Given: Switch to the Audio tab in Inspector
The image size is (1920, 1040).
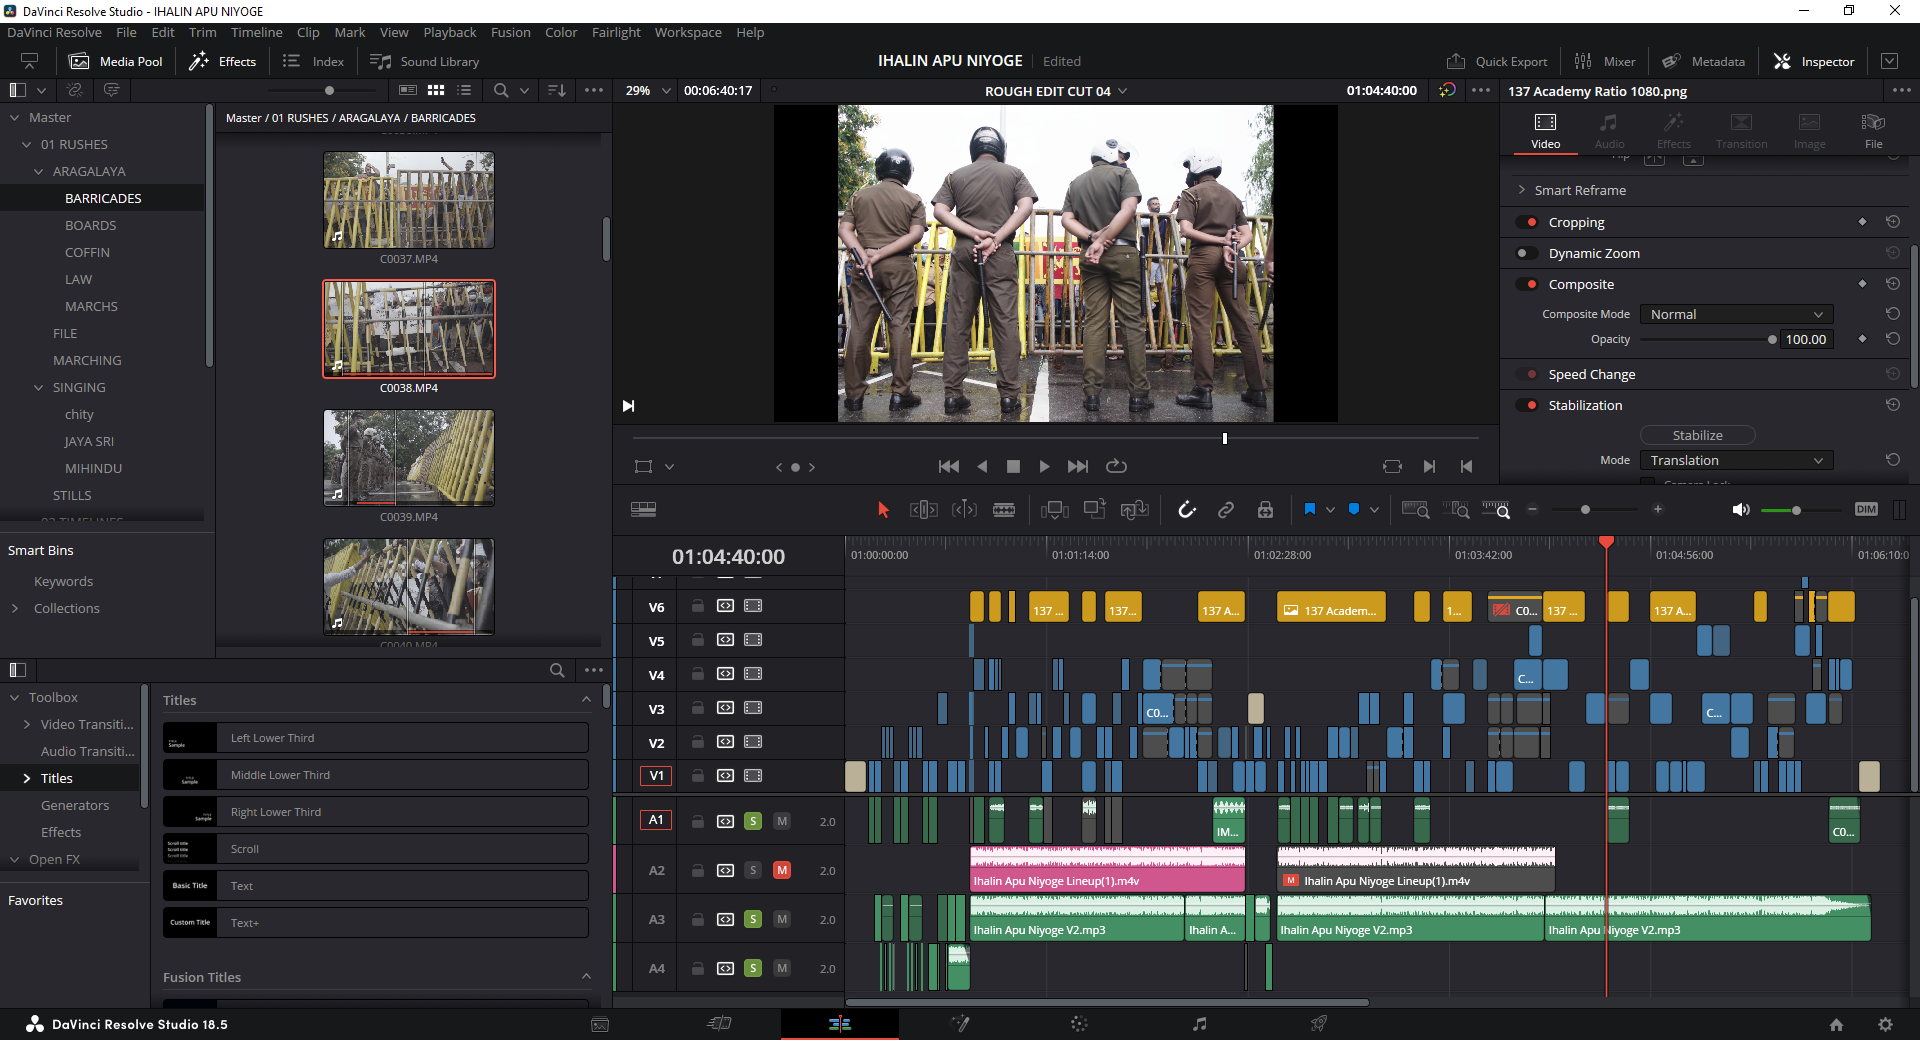Looking at the screenshot, I should (x=1609, y=130).
